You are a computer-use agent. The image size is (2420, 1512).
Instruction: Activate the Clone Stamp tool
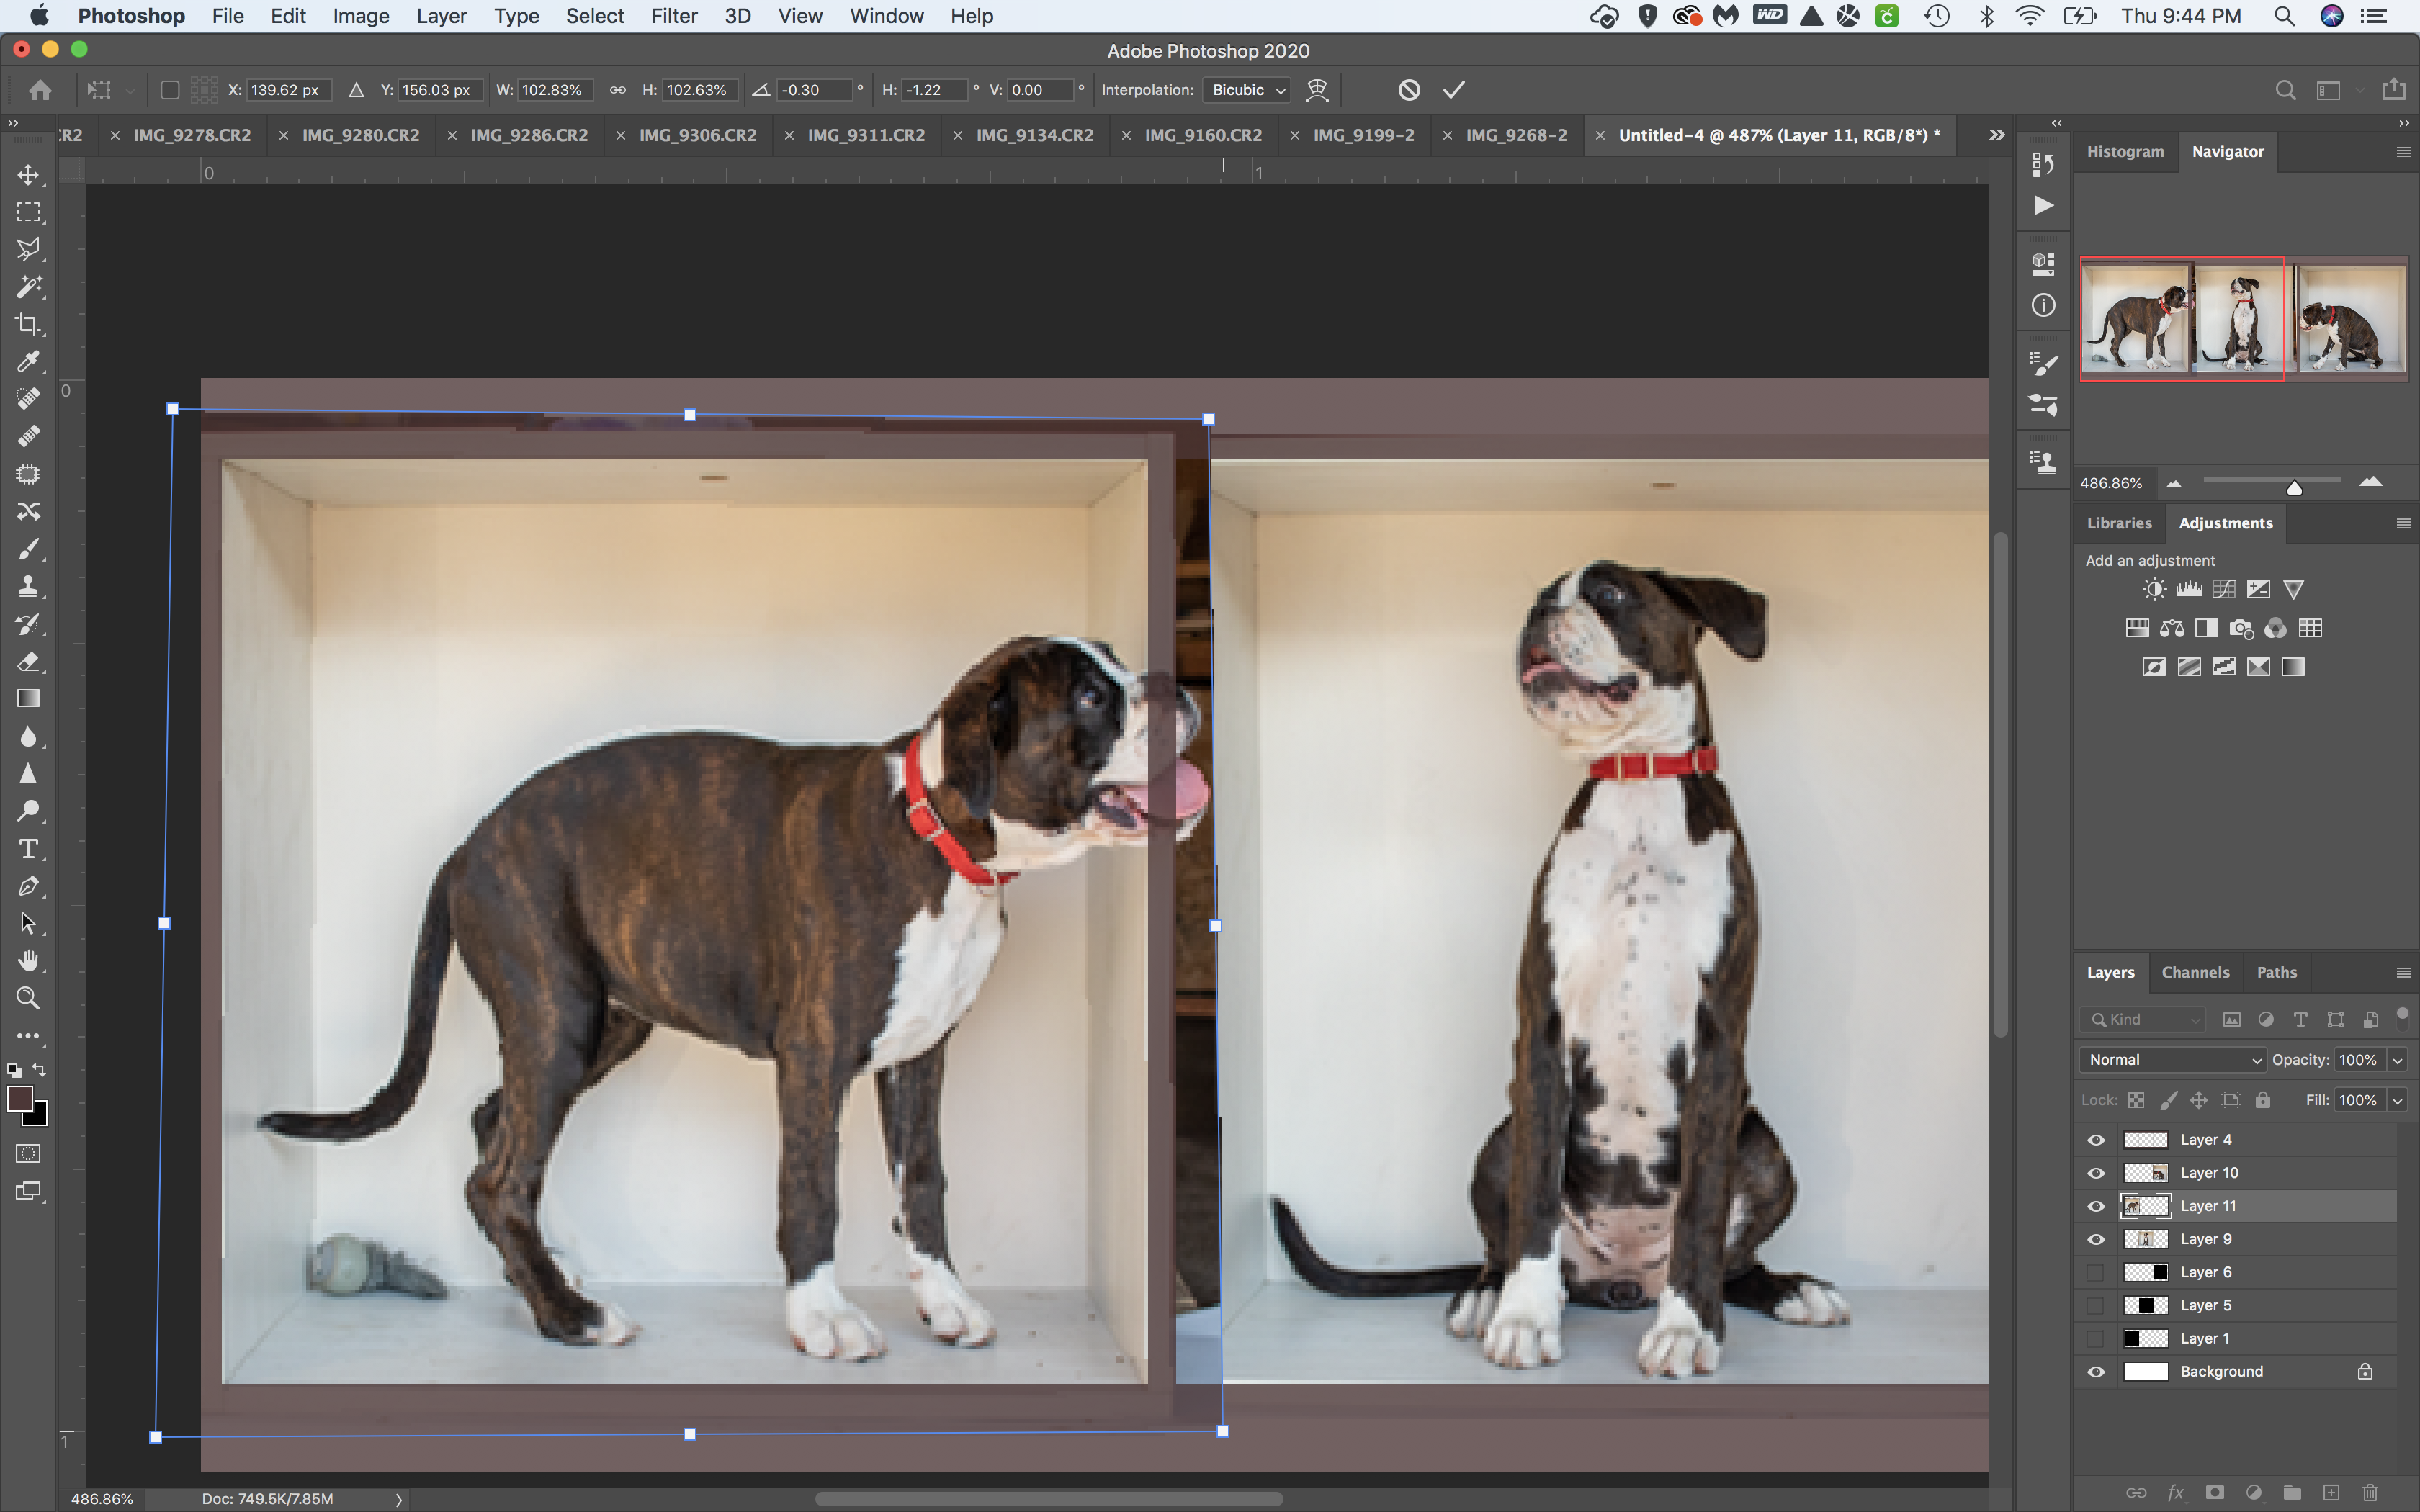pyautogui.click(x=29, y=587)
